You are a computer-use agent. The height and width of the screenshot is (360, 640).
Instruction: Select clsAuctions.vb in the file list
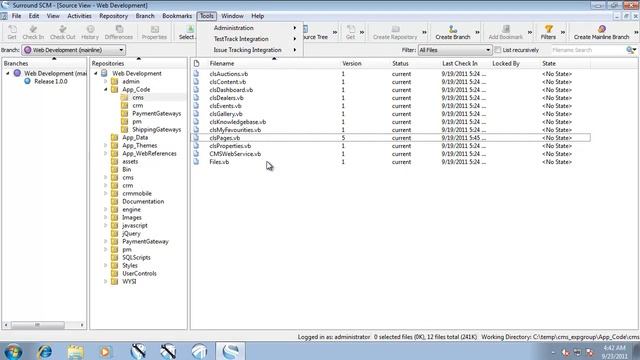tap(229, 74)
